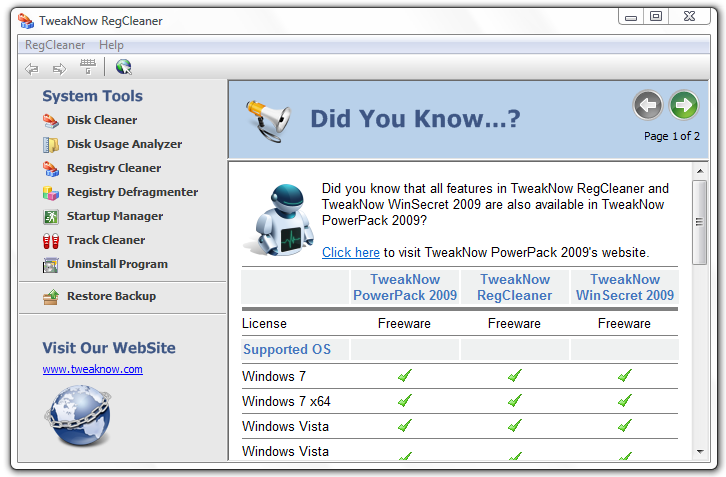Click the 'Supported OS' row heading
Viewport: 726px width, 477px height.
(x=287, y=350)
